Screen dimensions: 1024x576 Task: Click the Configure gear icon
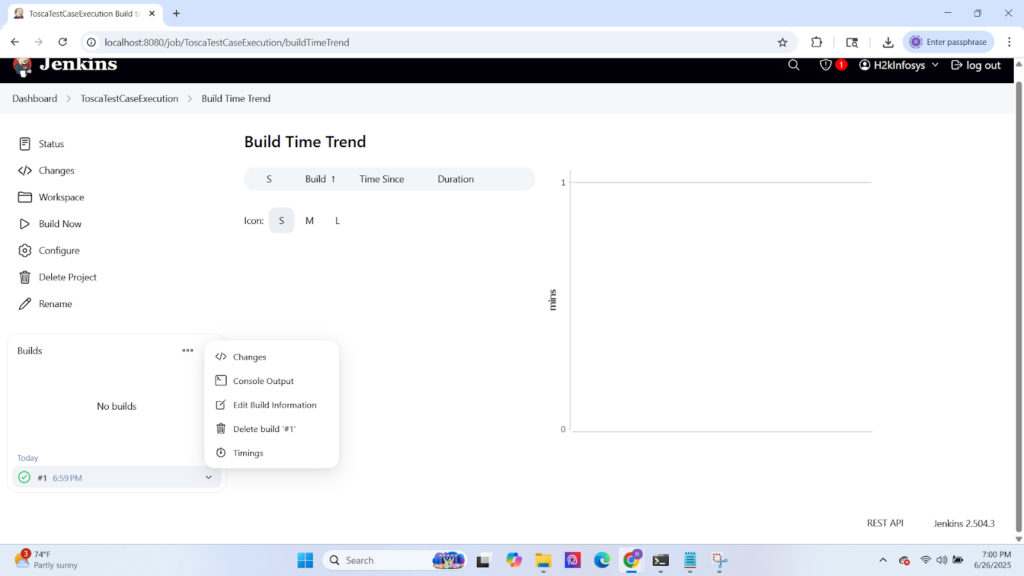[24, 250]
